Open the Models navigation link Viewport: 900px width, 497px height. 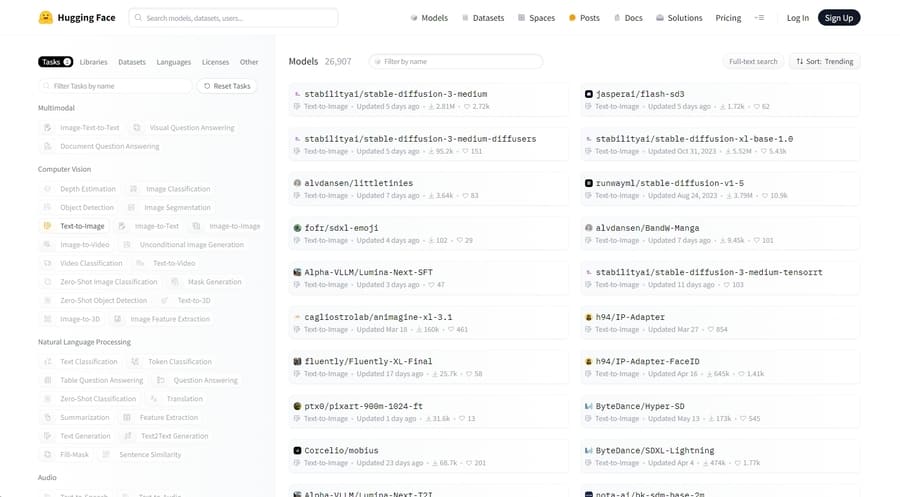429,18
